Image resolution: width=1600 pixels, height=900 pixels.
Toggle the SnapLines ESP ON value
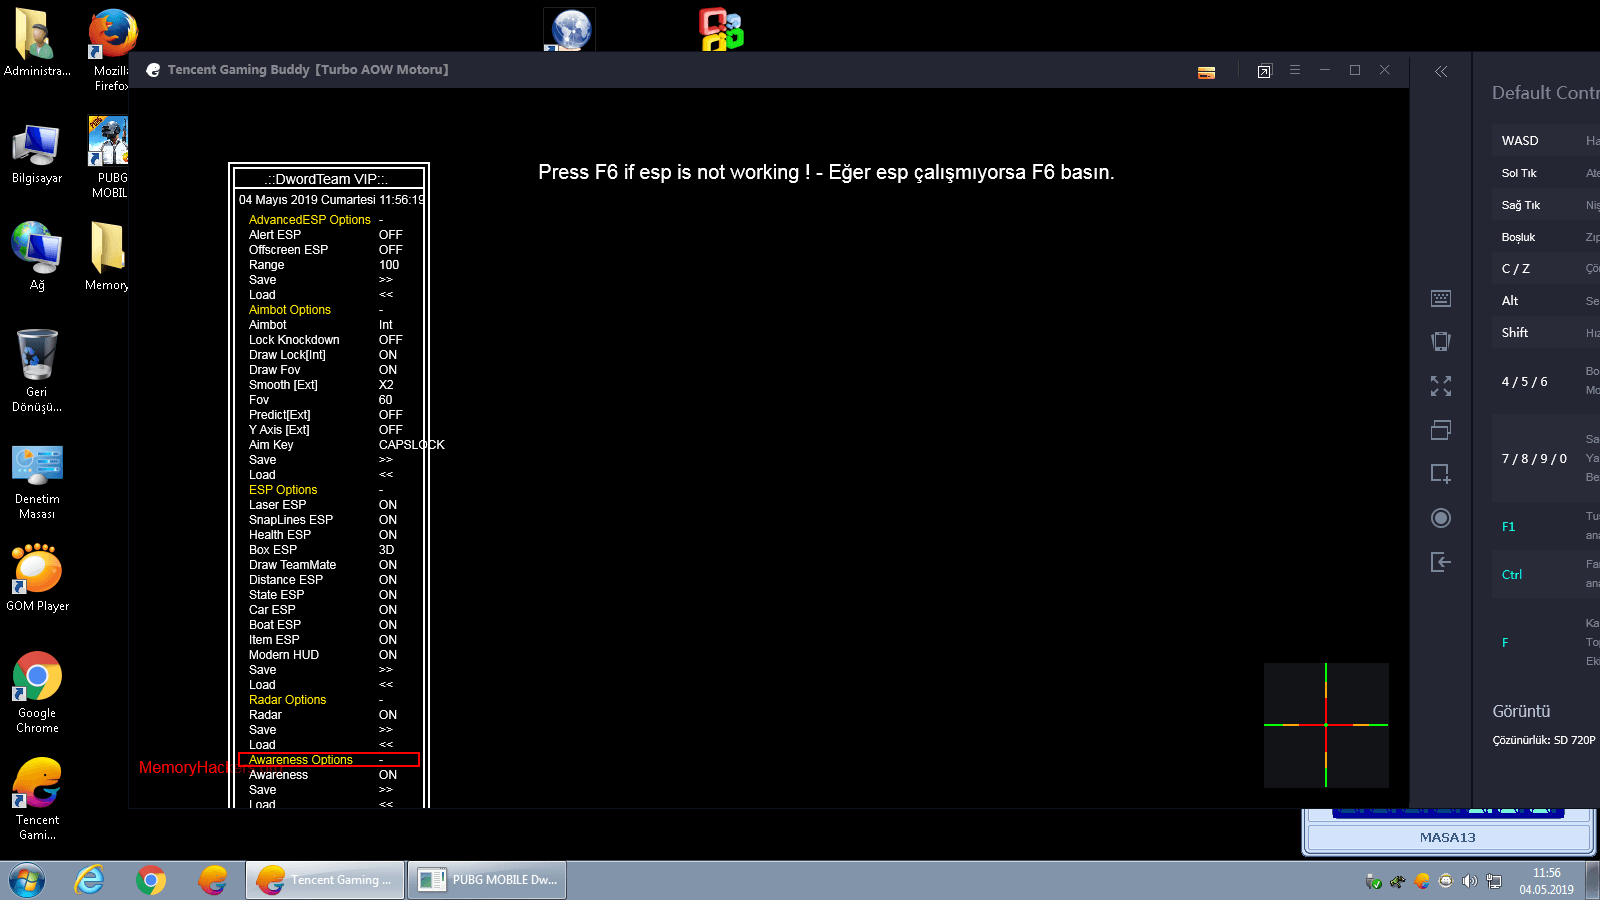click(x=388, y=520)
